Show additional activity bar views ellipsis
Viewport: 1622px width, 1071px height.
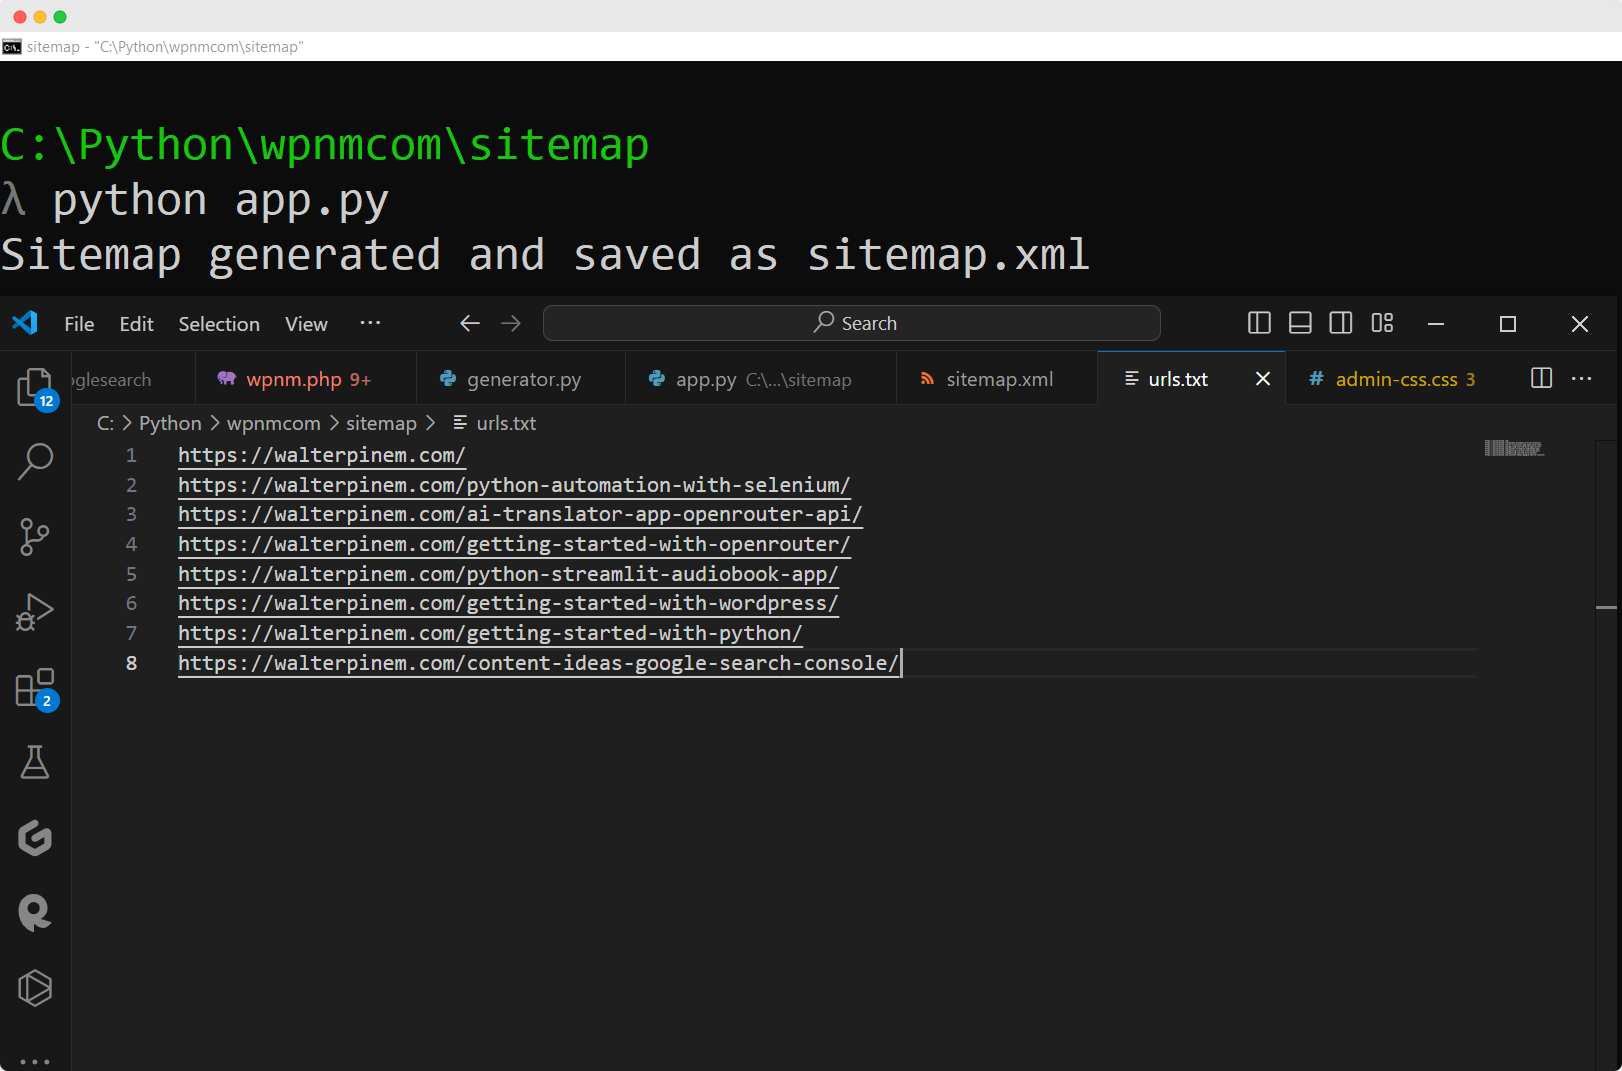click(x=36, y=1061)
